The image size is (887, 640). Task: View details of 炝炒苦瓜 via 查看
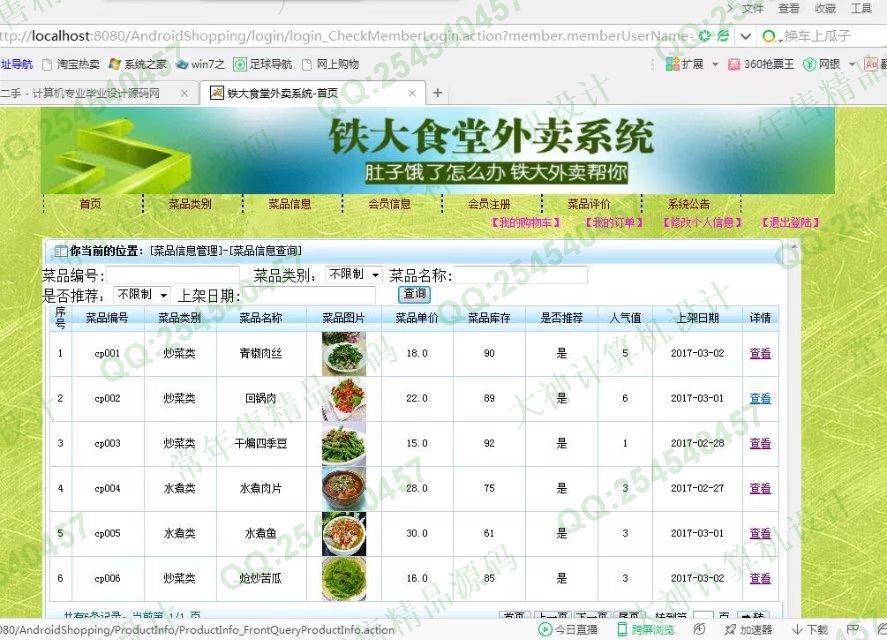760,578
